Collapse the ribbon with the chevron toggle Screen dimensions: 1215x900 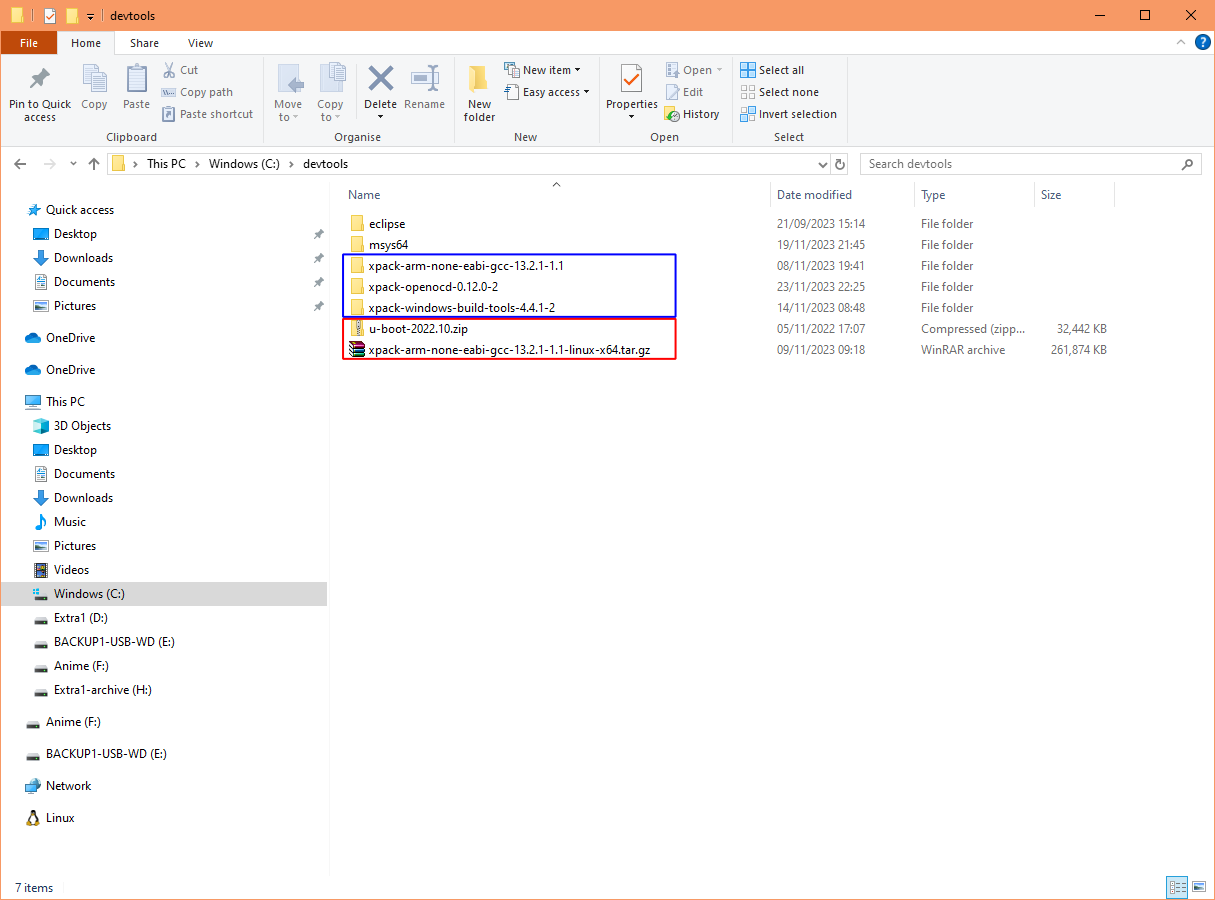pyautogui.click(x=1180, y=42)
